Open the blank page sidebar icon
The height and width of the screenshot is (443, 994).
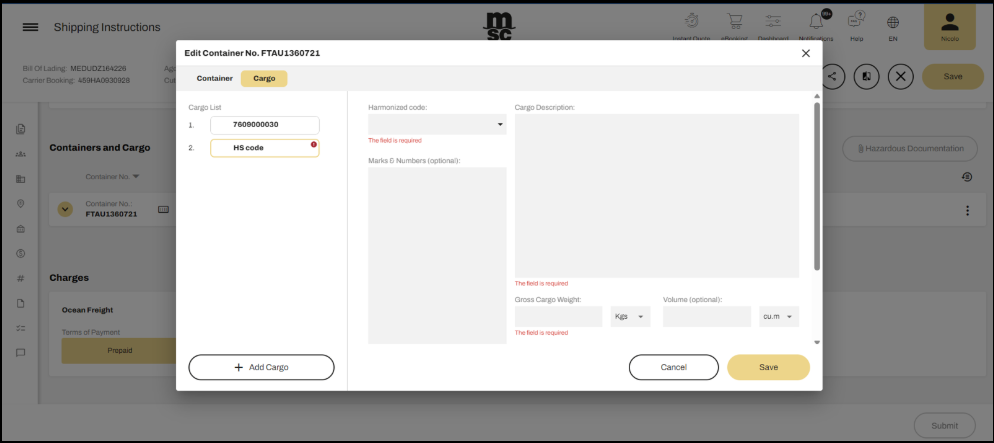(x=20, y=303)
